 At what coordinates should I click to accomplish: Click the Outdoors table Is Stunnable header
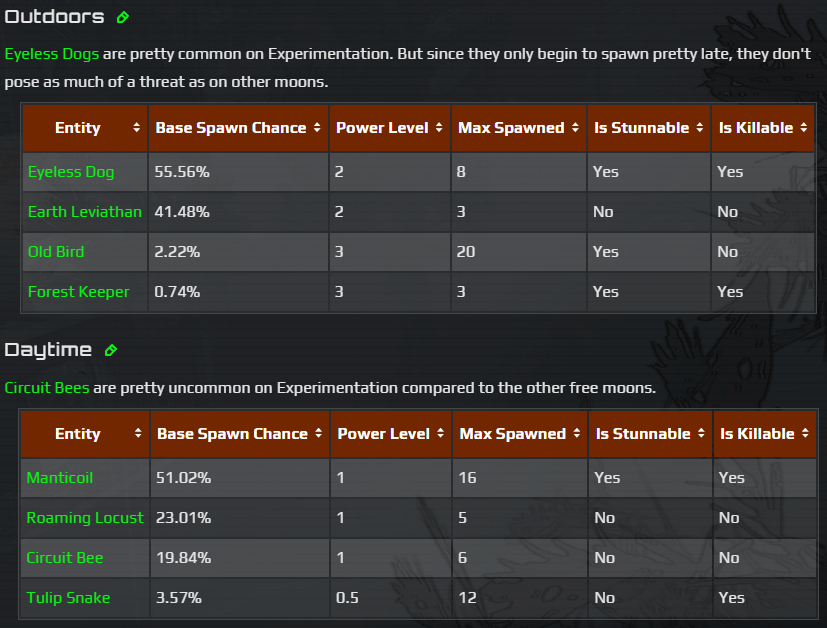pos(641,128)
